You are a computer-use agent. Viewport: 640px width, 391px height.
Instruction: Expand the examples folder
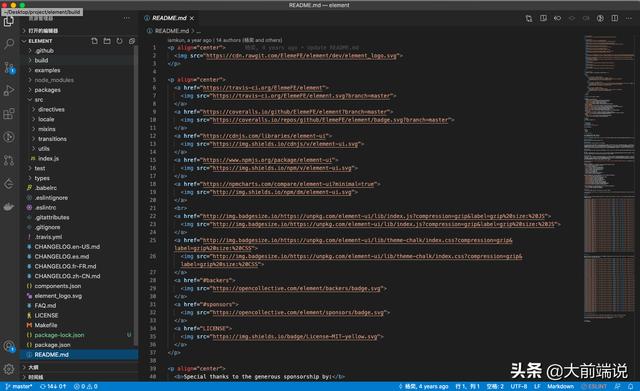[80, 70]
